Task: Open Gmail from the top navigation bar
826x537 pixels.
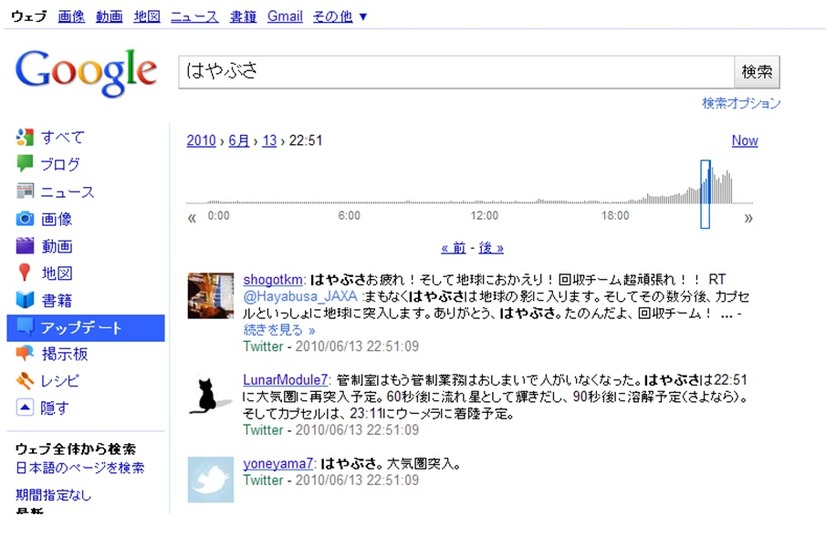Action: pyautogui.click(x=285, y=16)
